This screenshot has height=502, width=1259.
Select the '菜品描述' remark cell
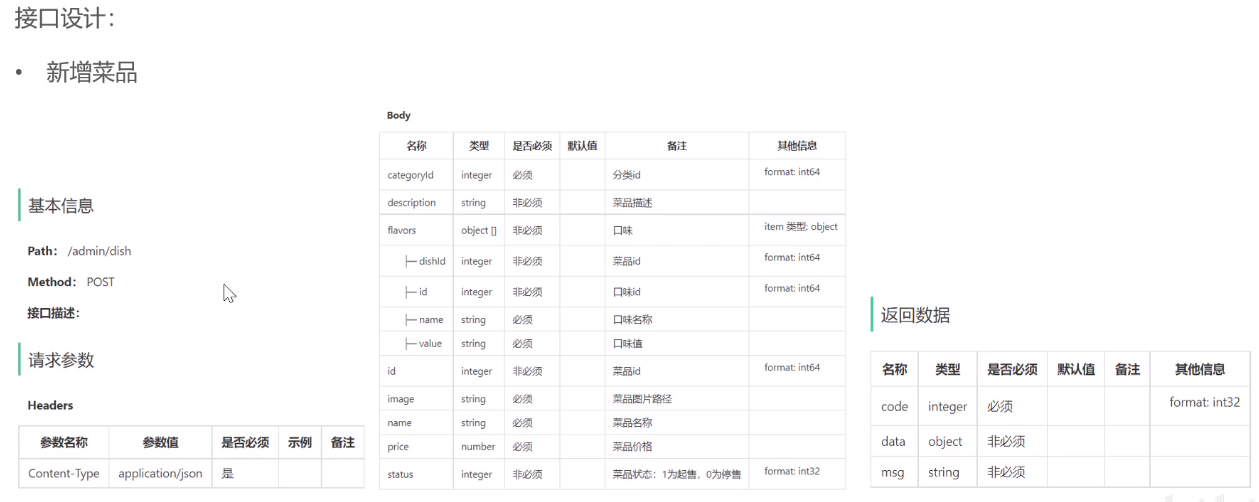[x=632, y=202]
